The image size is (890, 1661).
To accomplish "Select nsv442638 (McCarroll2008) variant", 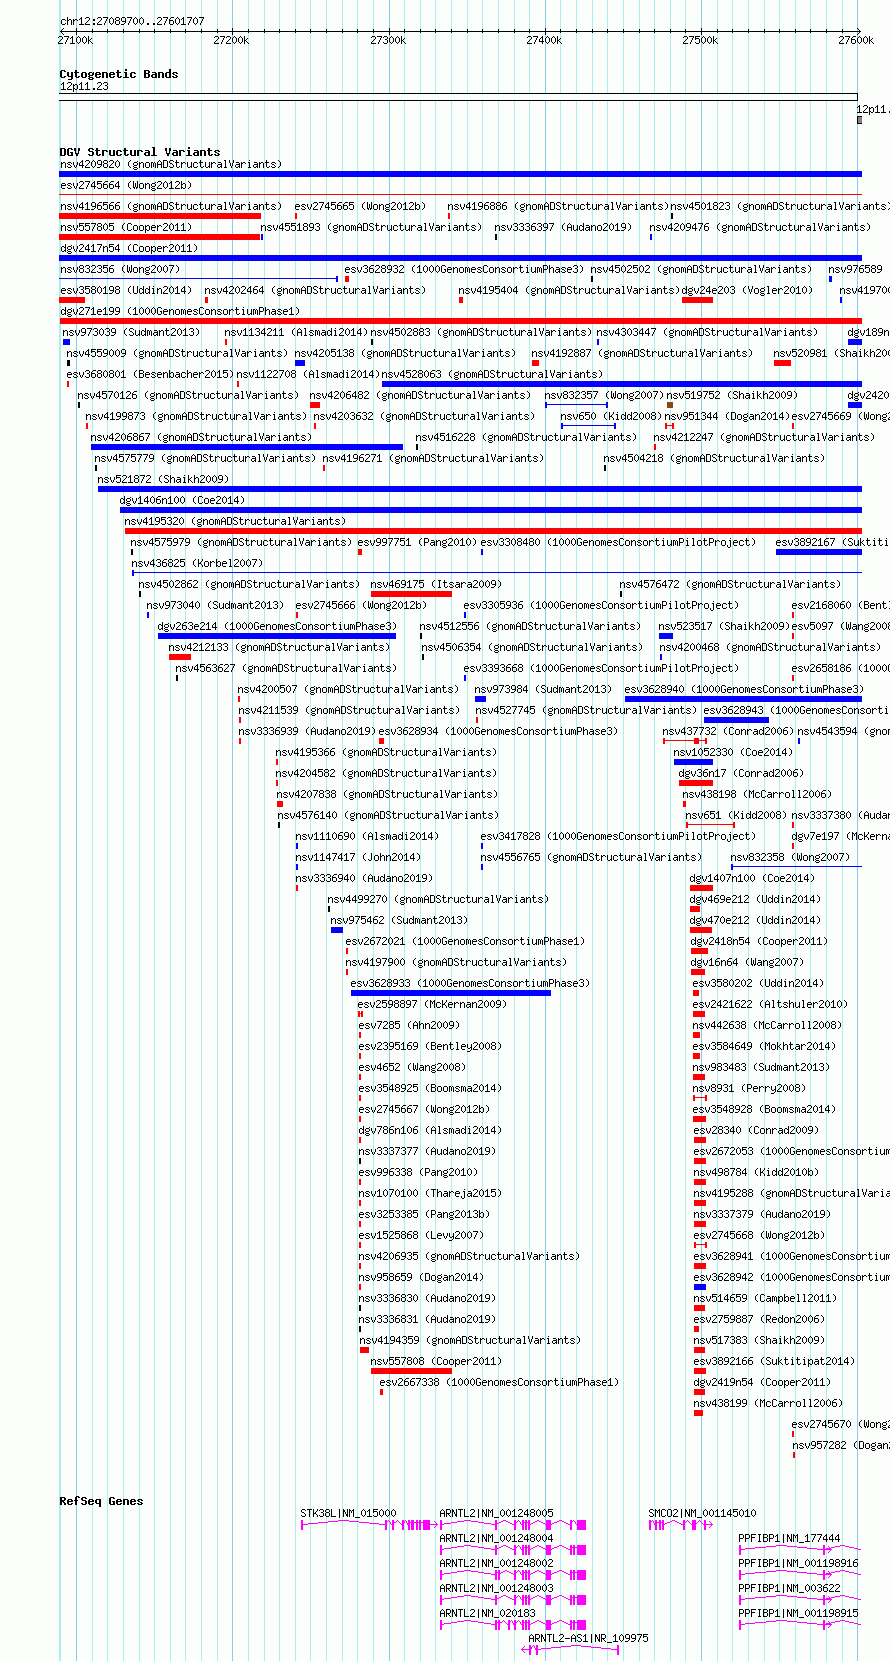I will pyautogui.click(x=767, y=1025).
